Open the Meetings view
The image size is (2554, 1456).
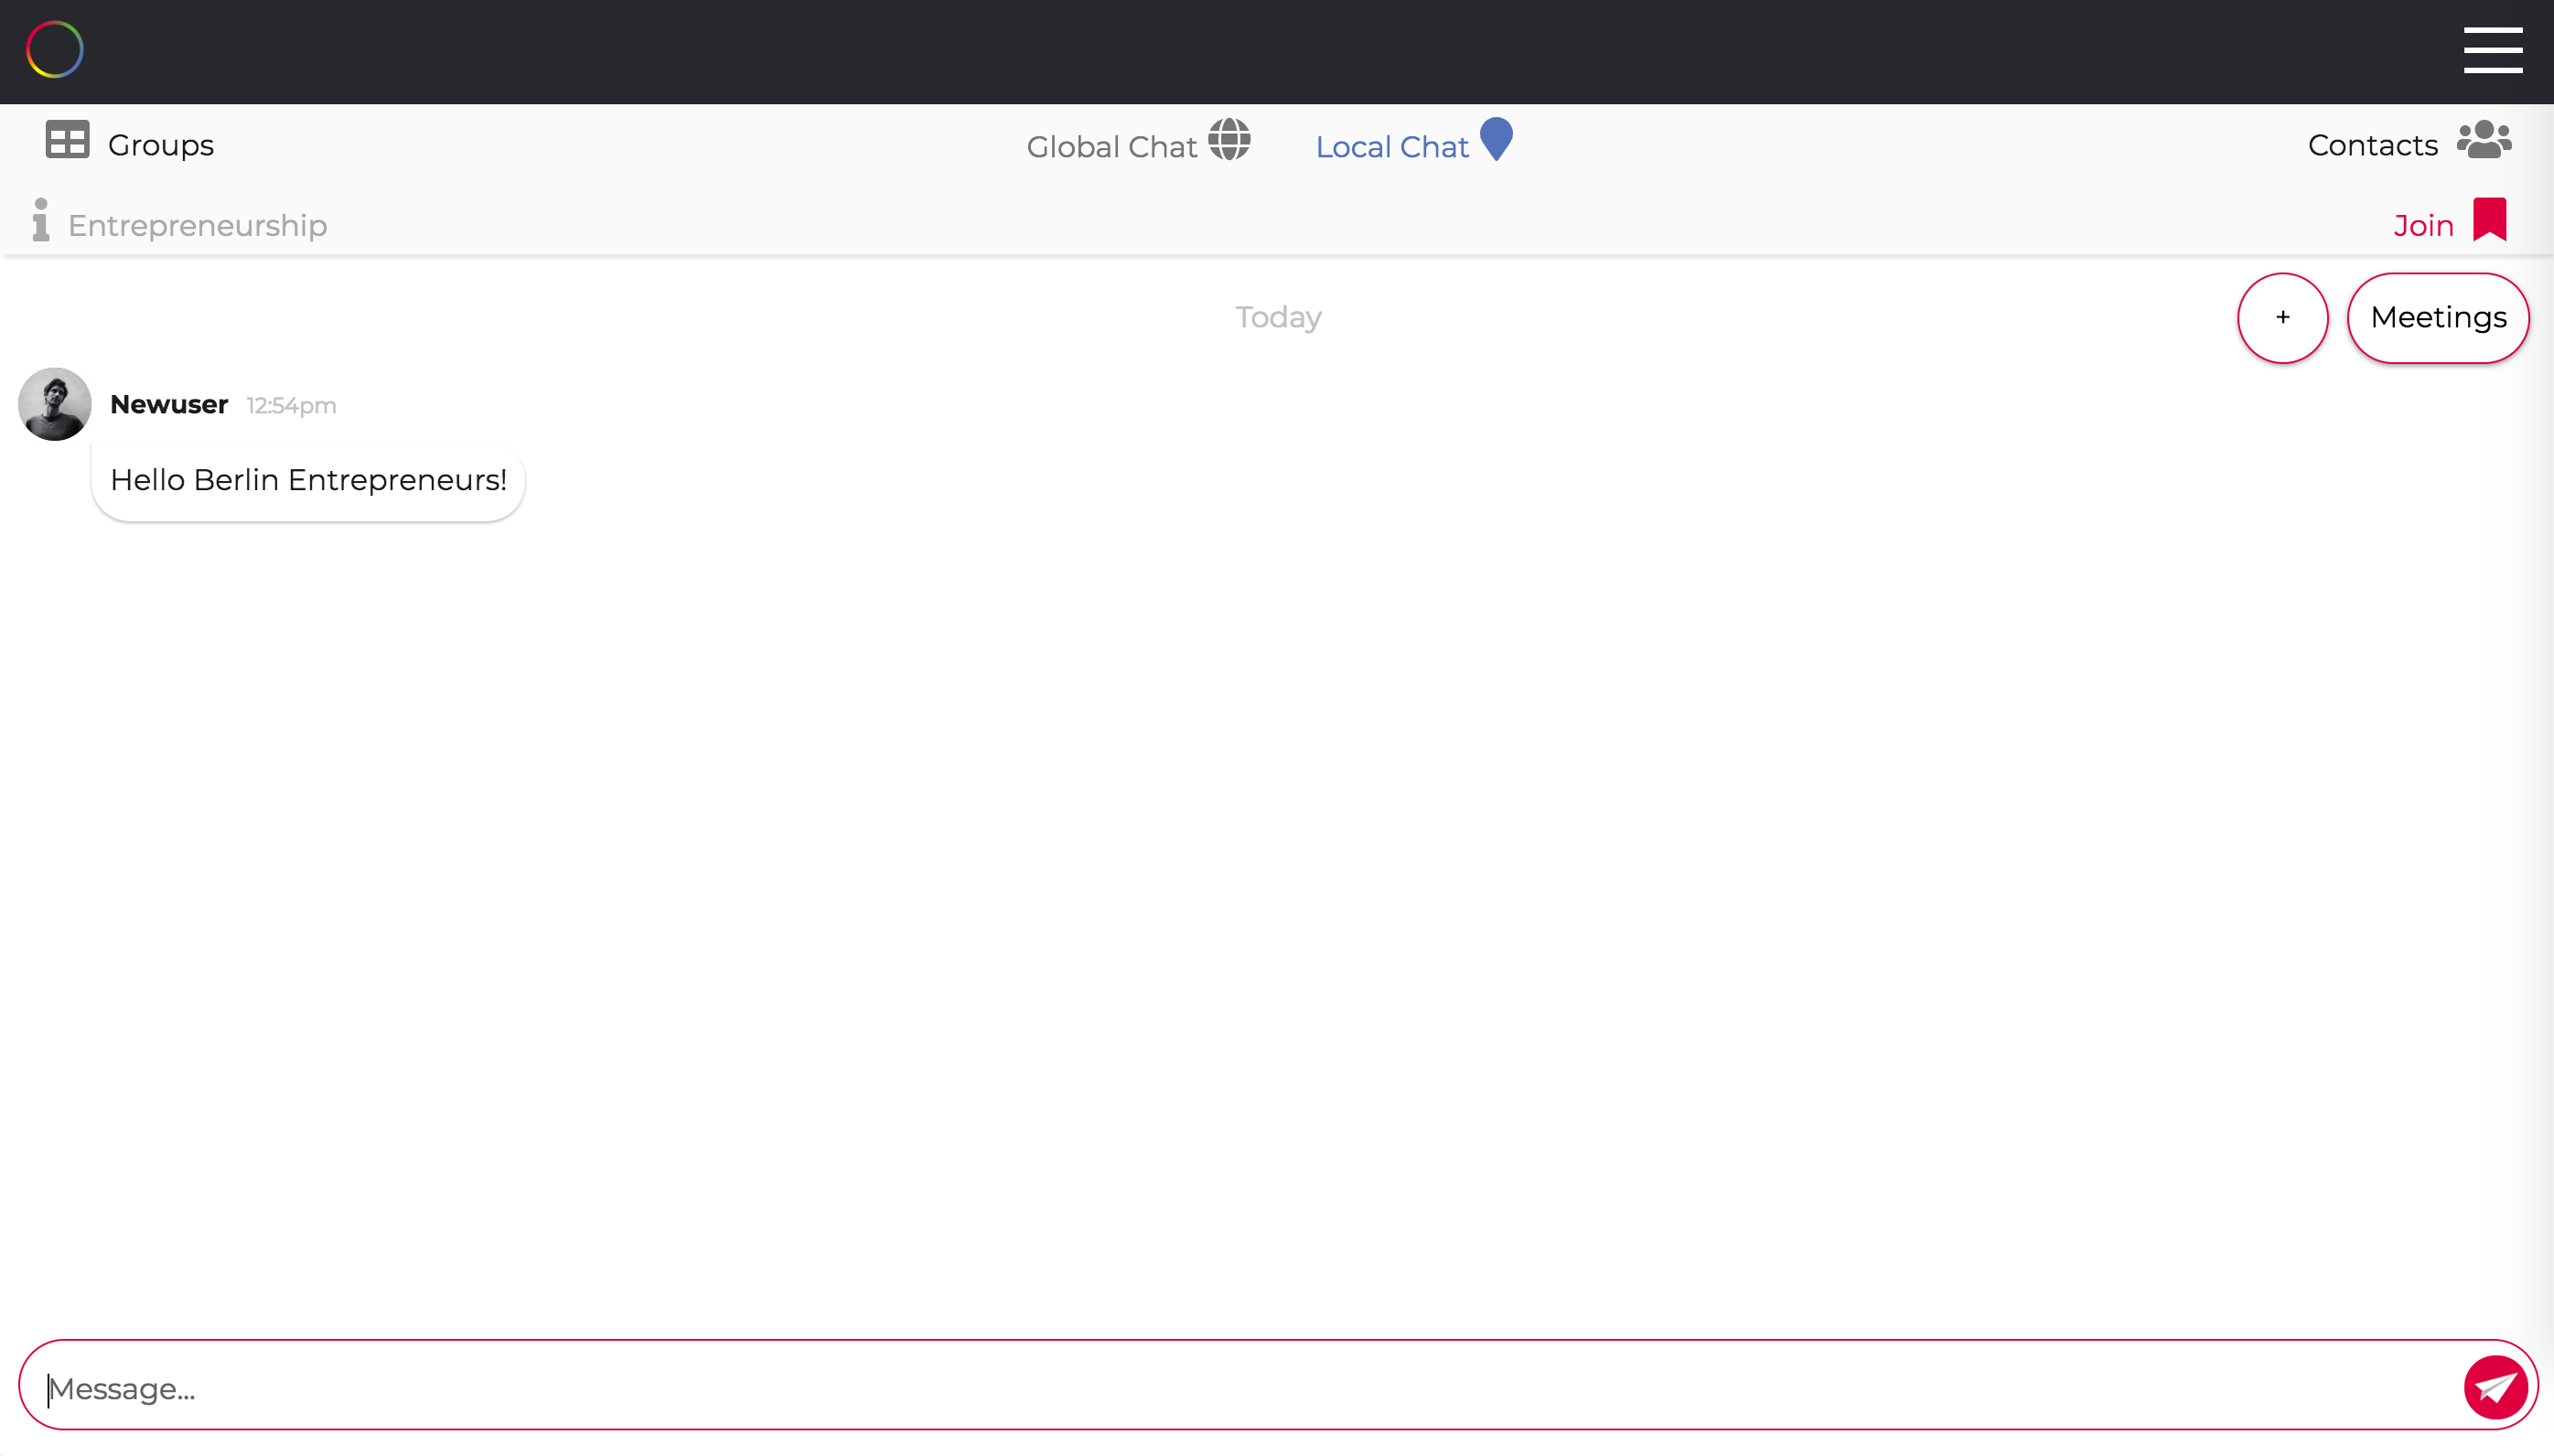pos(2438,317)
